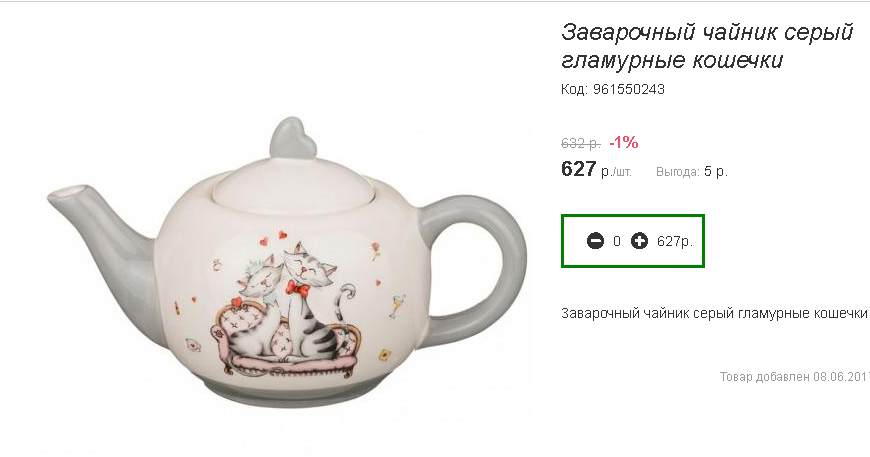Image resolution: width=870 pixels, height=457 pixels.
Task: Click the 627р. total inside green box
Action: pyautogui.click(x=675, y=241)
